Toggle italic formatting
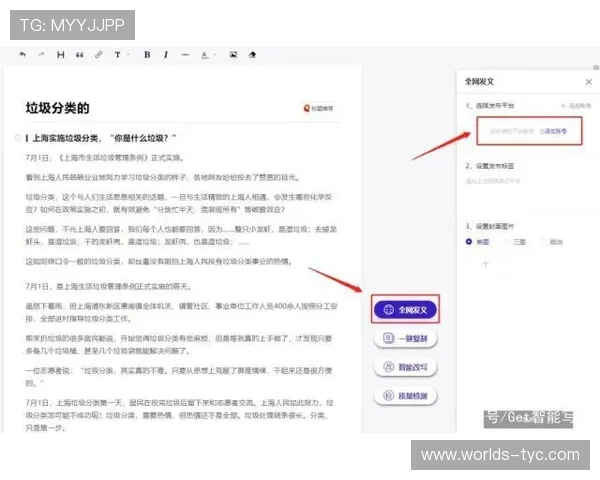This screenshot has width=600, height=480. [x=166, y=55]
